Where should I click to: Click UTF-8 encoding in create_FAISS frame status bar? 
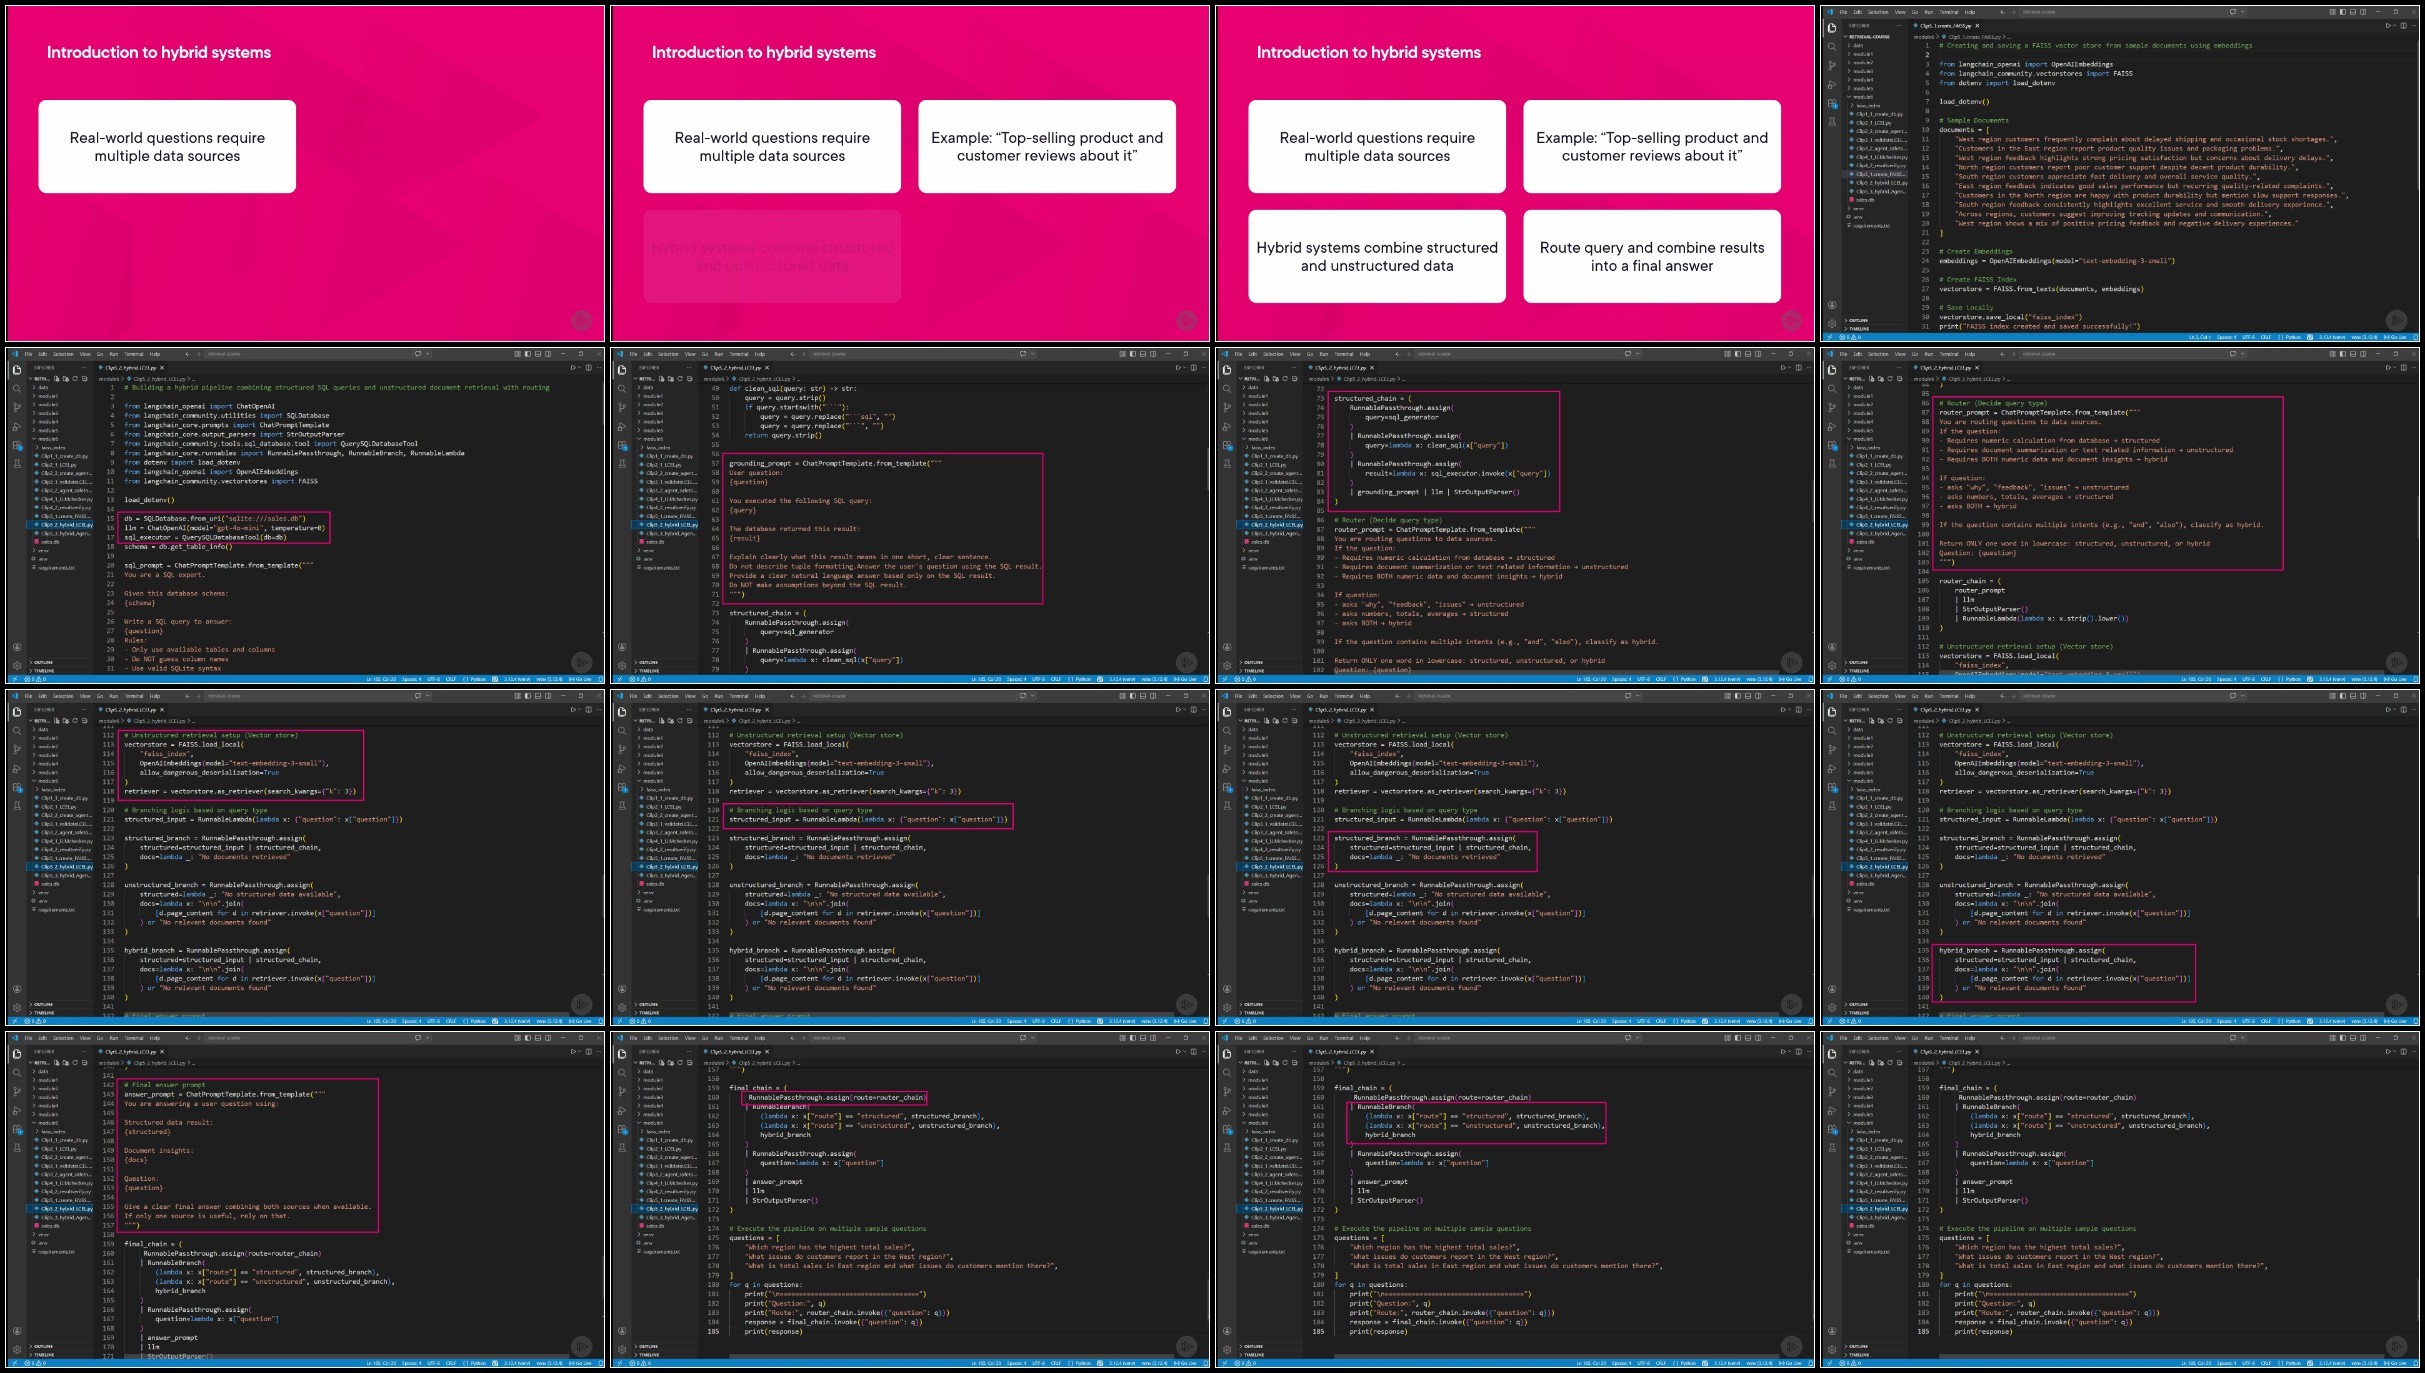coord(2248,337)
